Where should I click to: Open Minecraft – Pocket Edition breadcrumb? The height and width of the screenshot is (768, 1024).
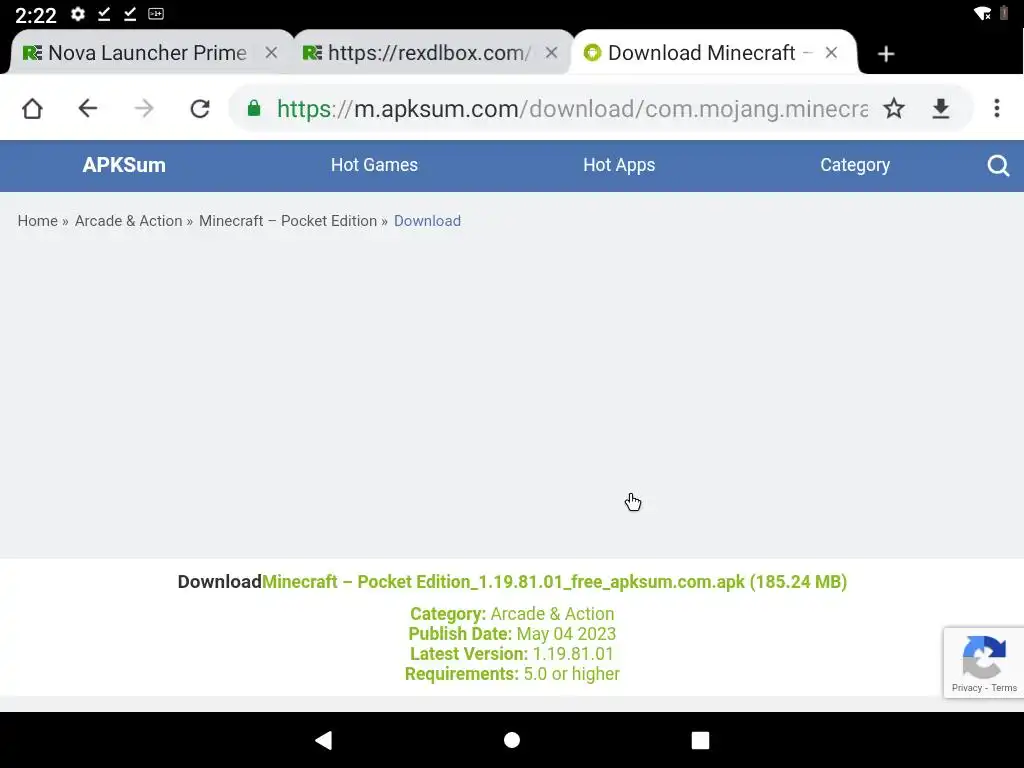coord(288,221)
